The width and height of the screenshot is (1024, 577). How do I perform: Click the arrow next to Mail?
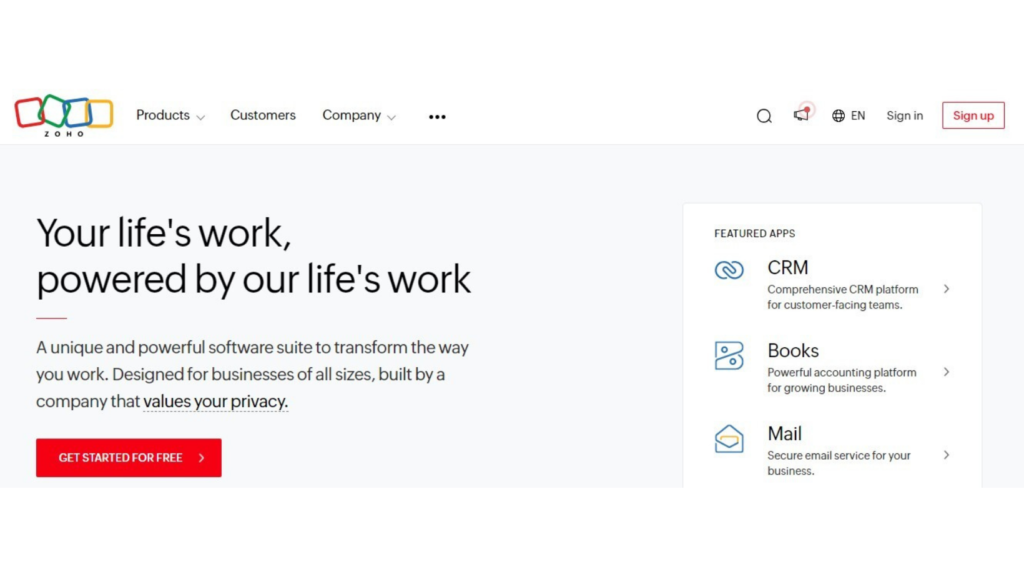[x=946, y=455]
